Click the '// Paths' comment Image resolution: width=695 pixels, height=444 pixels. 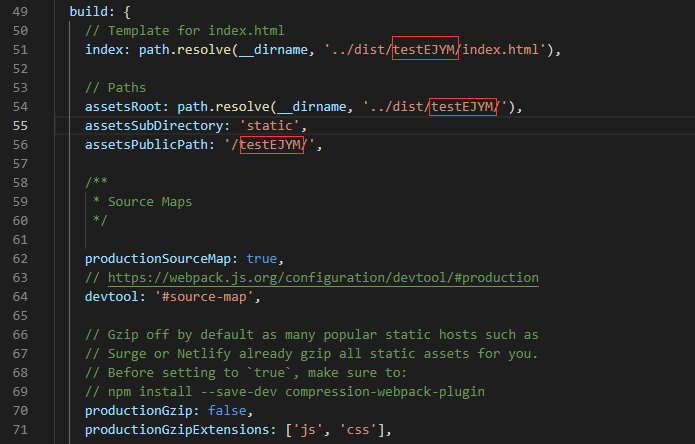click(115, 88)
